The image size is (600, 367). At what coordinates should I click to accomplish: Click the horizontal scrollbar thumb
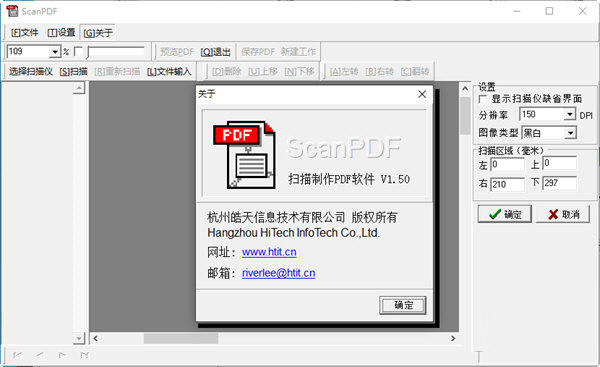click(181, 338)
